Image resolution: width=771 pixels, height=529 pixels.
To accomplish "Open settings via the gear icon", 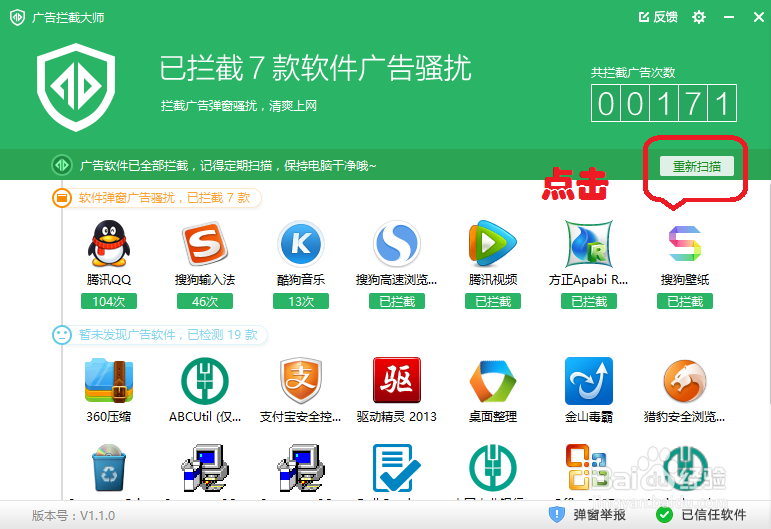I will [699, 17].
